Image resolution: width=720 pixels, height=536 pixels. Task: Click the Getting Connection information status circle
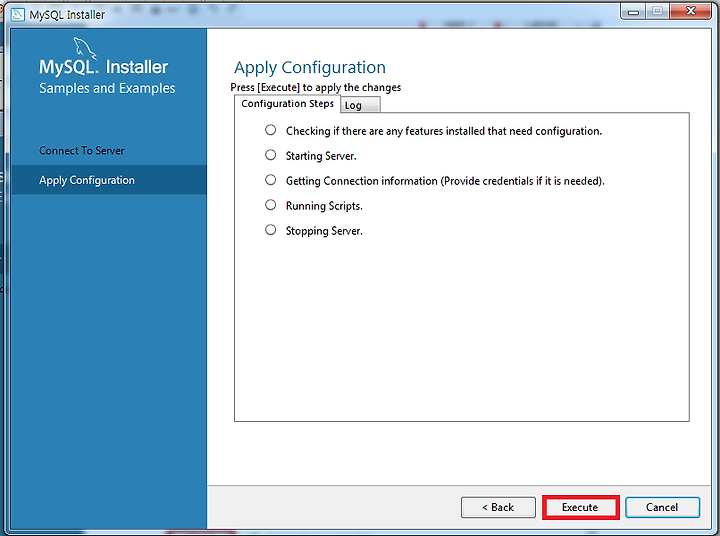click(270, 180)
